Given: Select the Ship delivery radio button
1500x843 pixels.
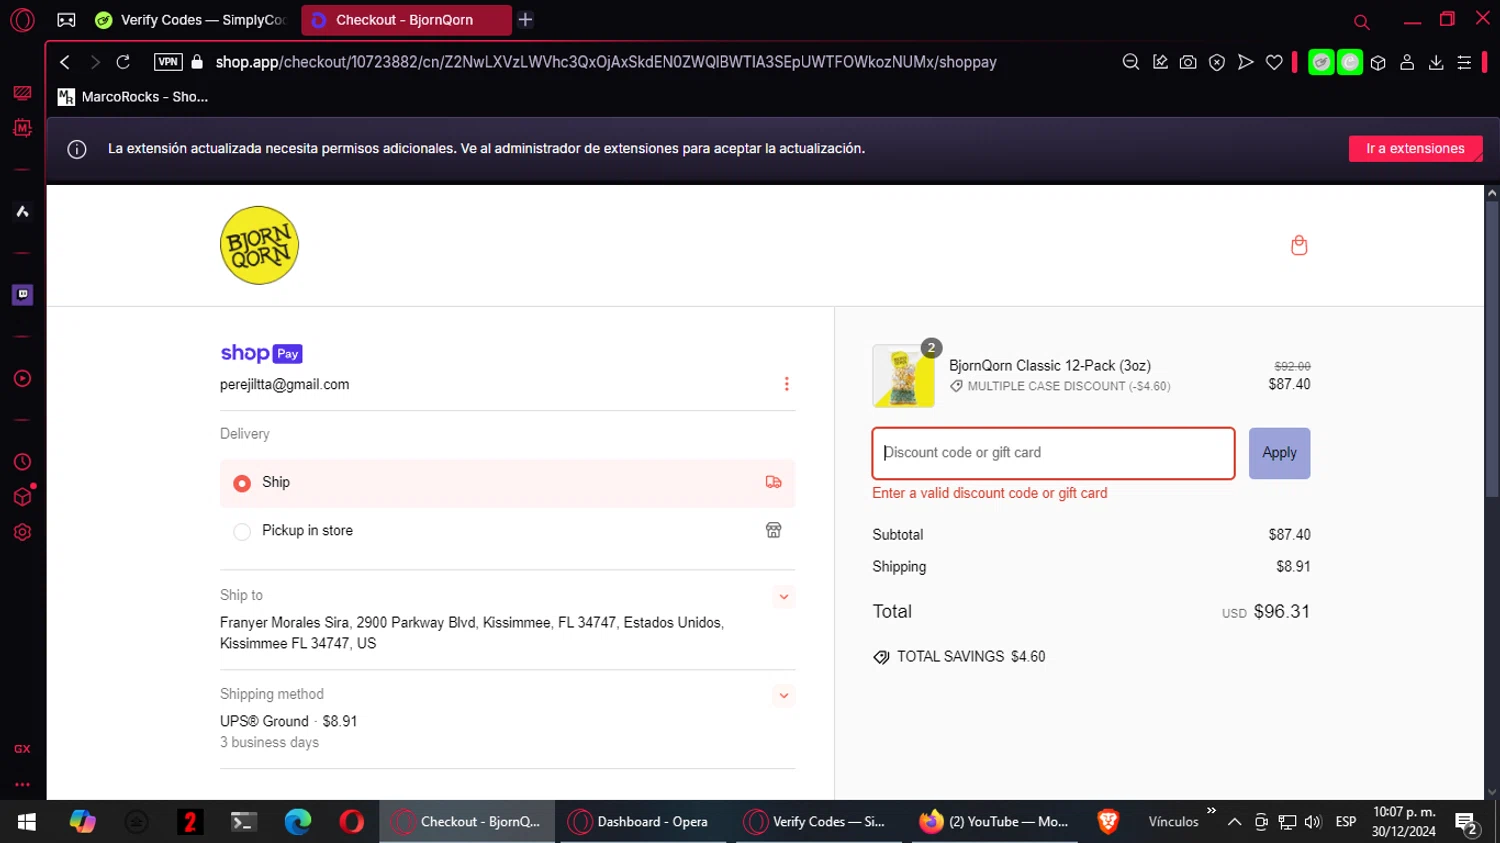Looking at the screenshot, I should point(242,483).
